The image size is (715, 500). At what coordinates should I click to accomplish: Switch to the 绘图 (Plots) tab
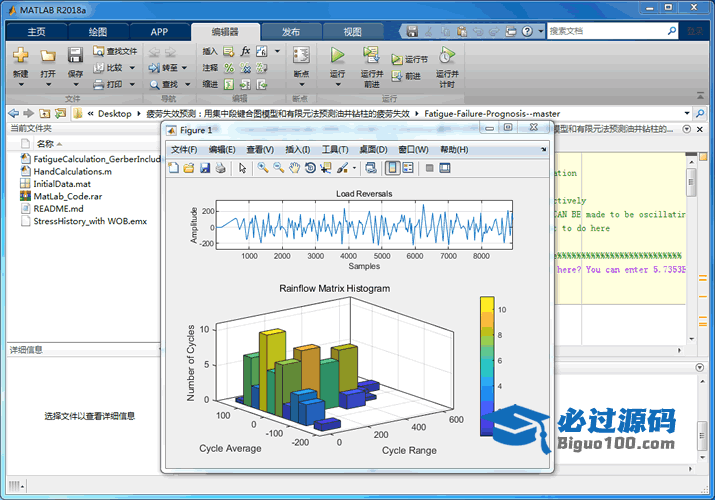[98, 31]
